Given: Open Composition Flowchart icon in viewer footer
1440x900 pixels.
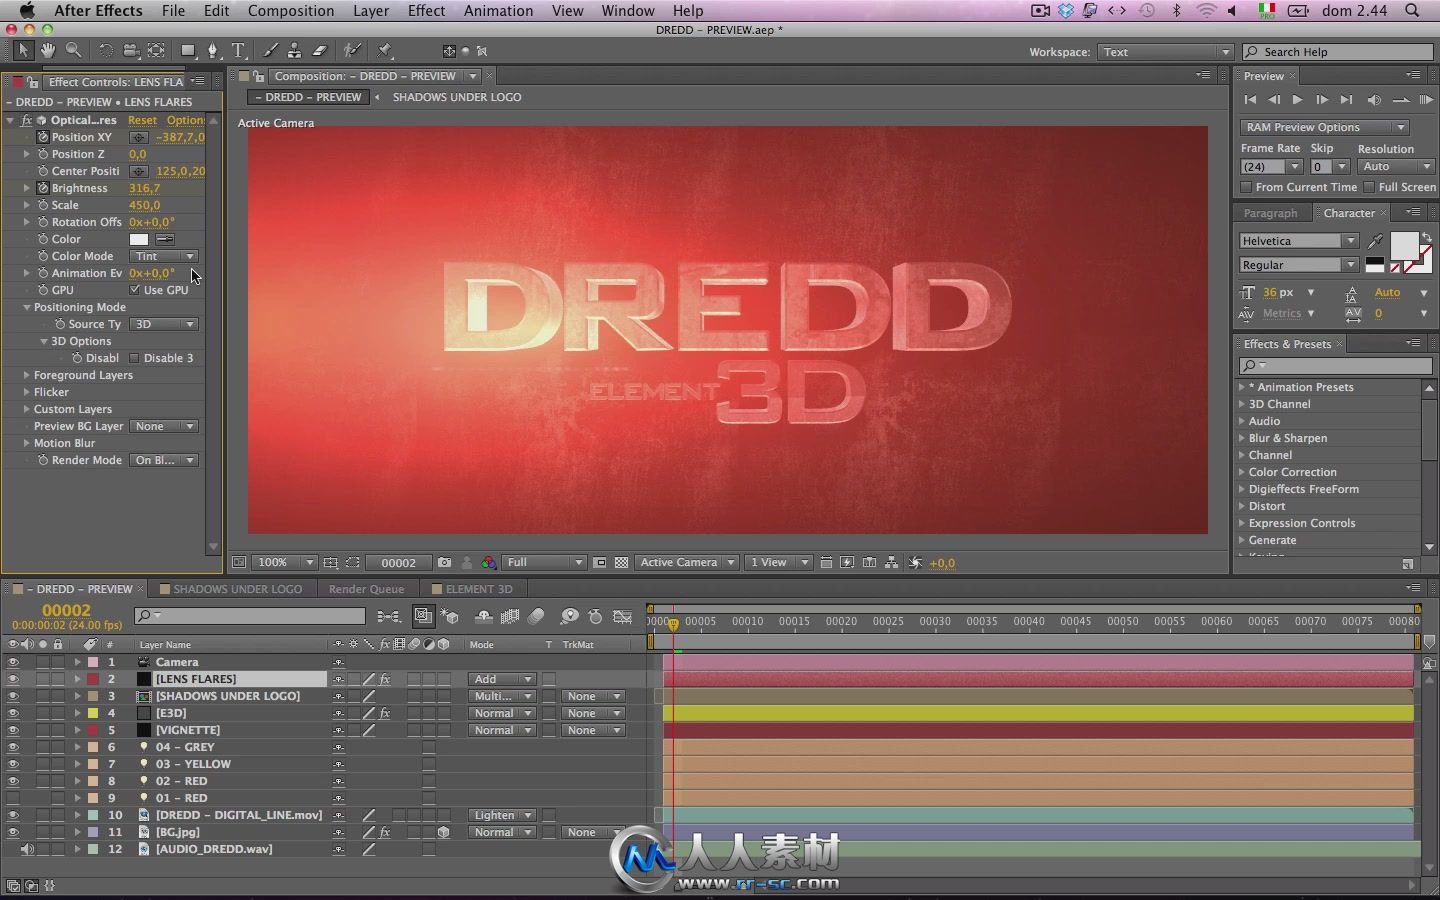Looking at the screenshot, I should [891, 563].
